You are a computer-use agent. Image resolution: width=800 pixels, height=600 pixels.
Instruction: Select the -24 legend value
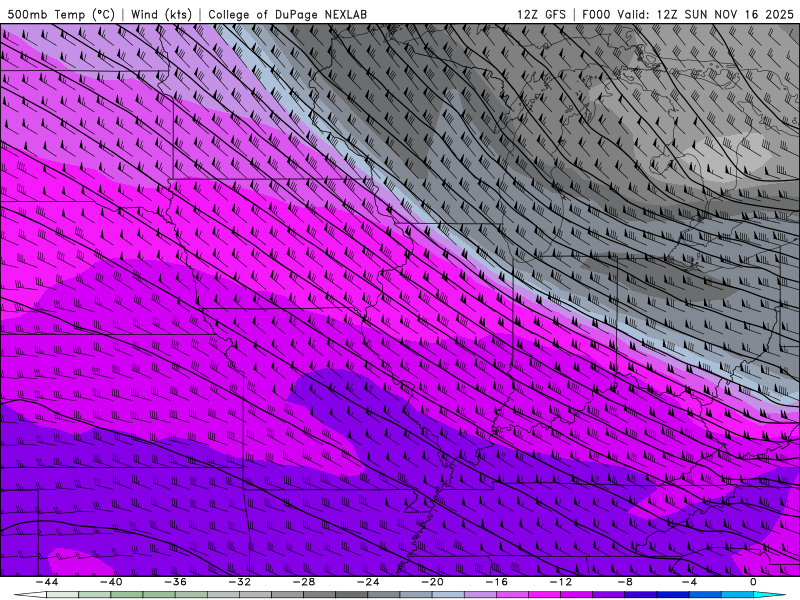click(x=368, y=582)
